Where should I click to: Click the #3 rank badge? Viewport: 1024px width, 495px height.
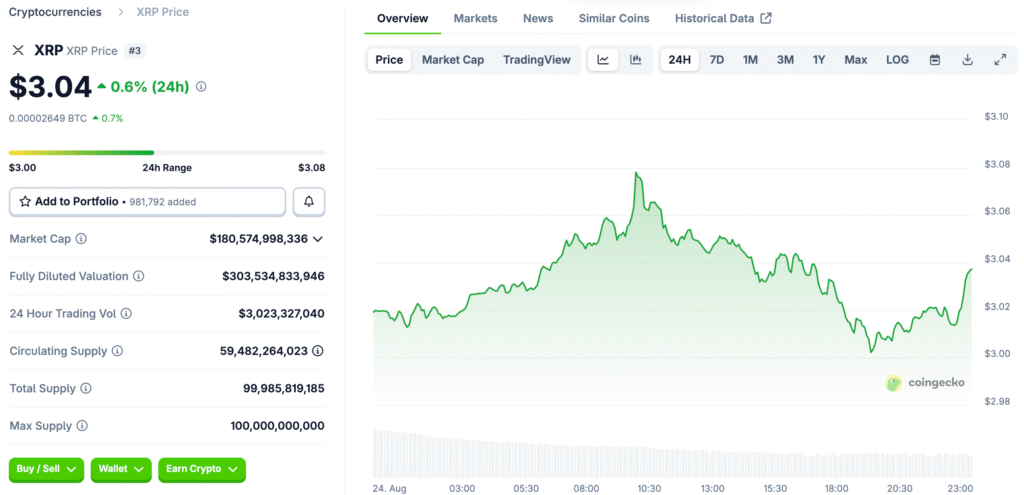pos(135,51)
